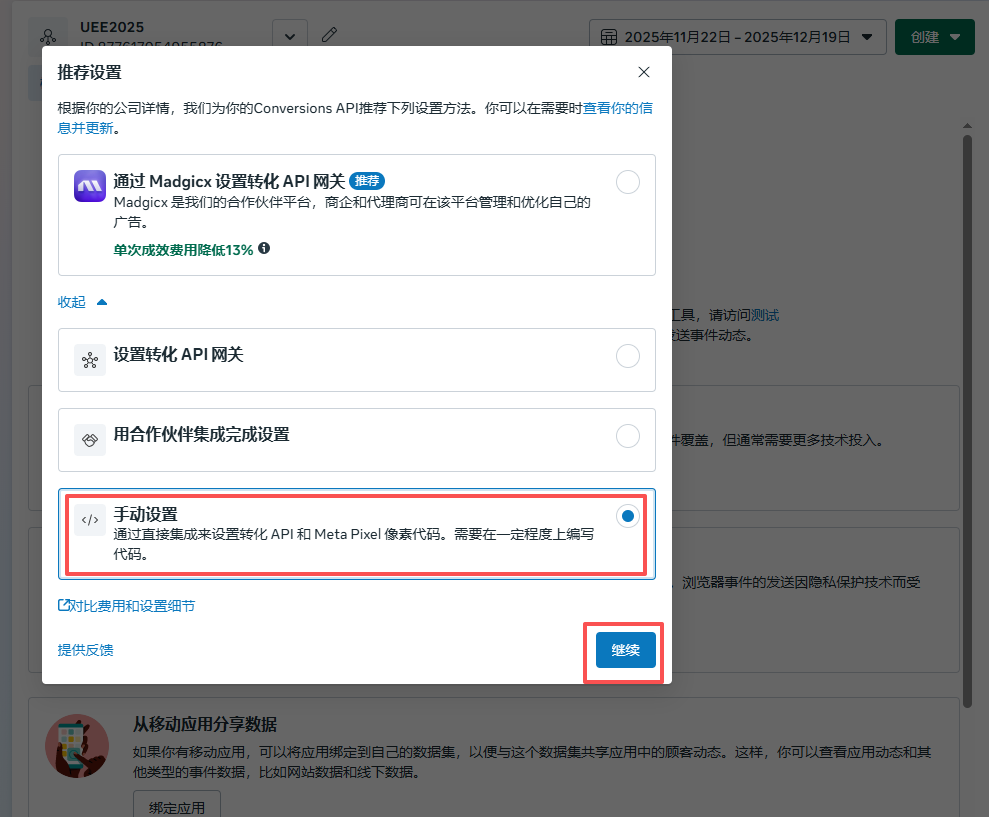Image resolution: width=989 pixels, height=817 pixels.
Task: Open the 创建 dropdown button
Action: [x=934, y=37]
